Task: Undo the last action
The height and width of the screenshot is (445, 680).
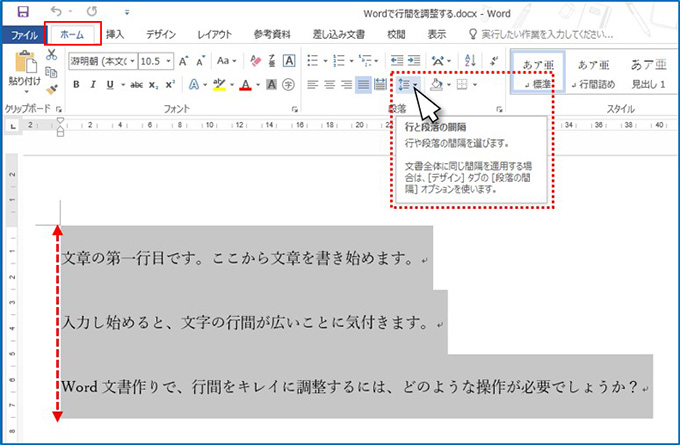Action: point(57,12)
